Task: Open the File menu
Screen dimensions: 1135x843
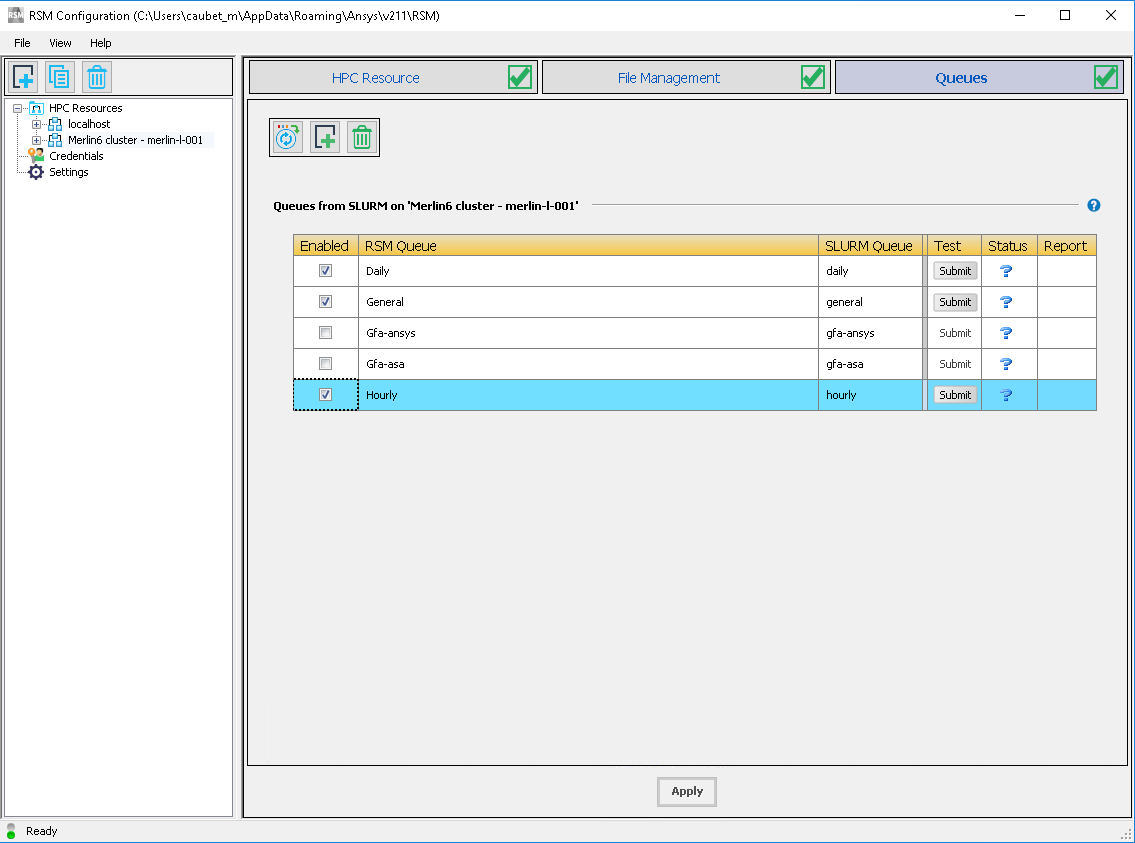Action: 22,43
